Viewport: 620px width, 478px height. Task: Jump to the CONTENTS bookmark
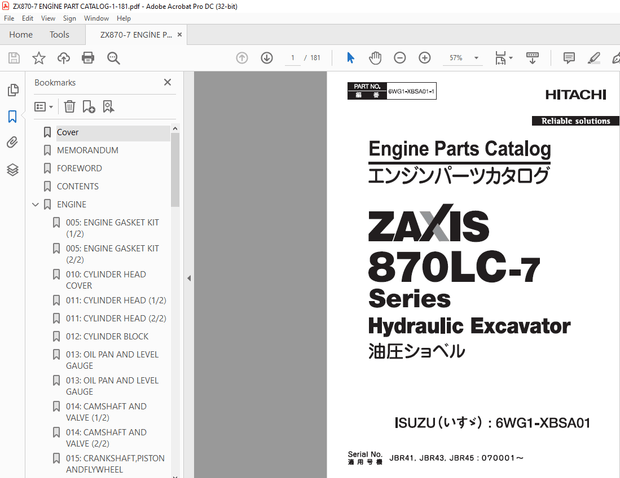78,186
